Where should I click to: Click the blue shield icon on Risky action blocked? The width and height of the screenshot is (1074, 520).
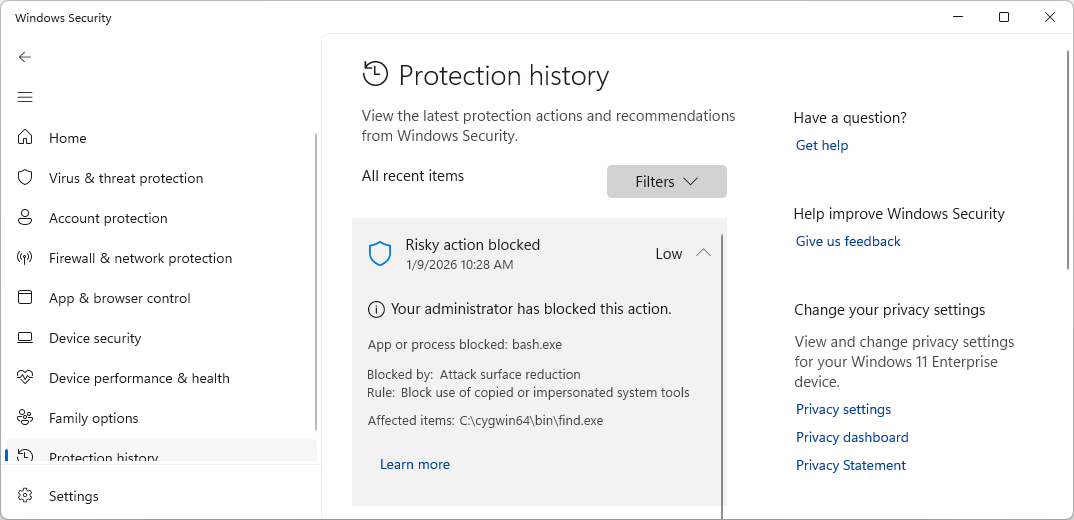point(379,254)
